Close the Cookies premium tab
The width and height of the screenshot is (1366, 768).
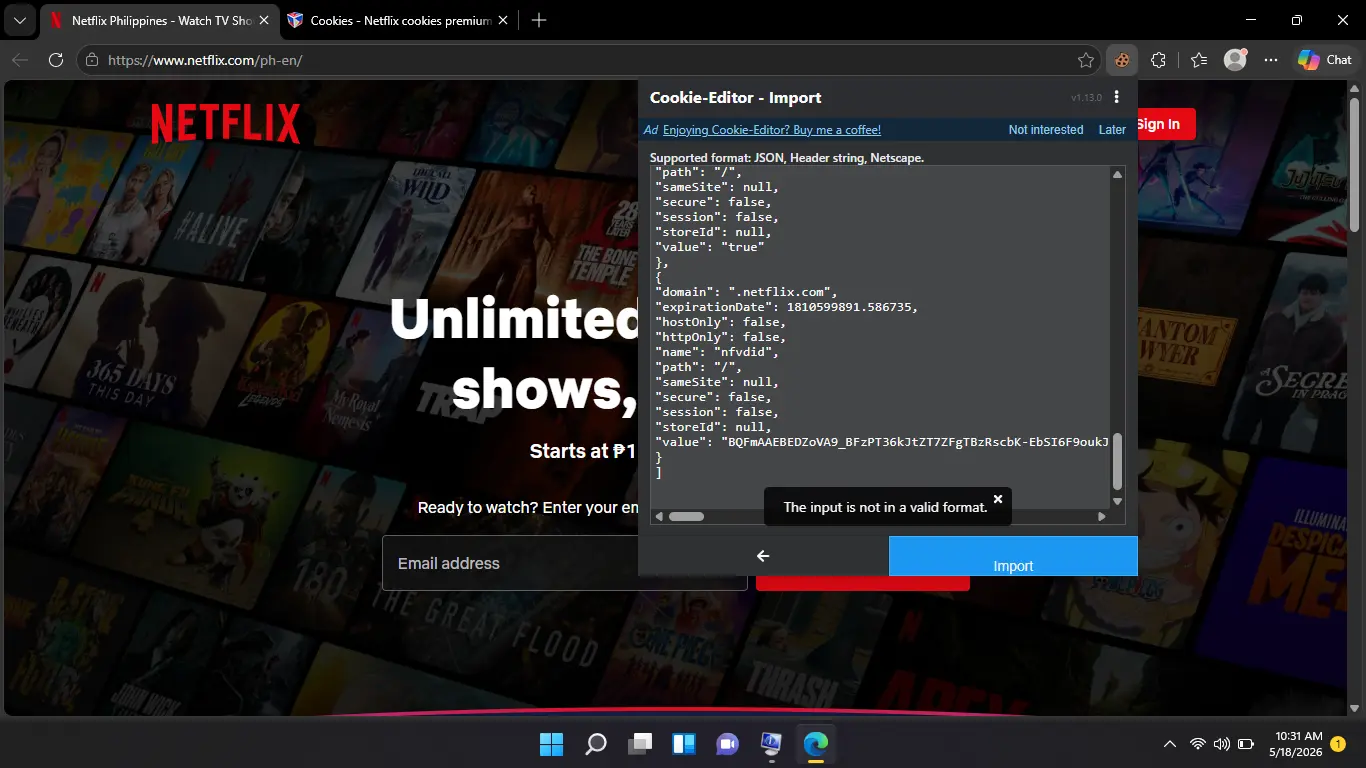click(x=503, y=20)
